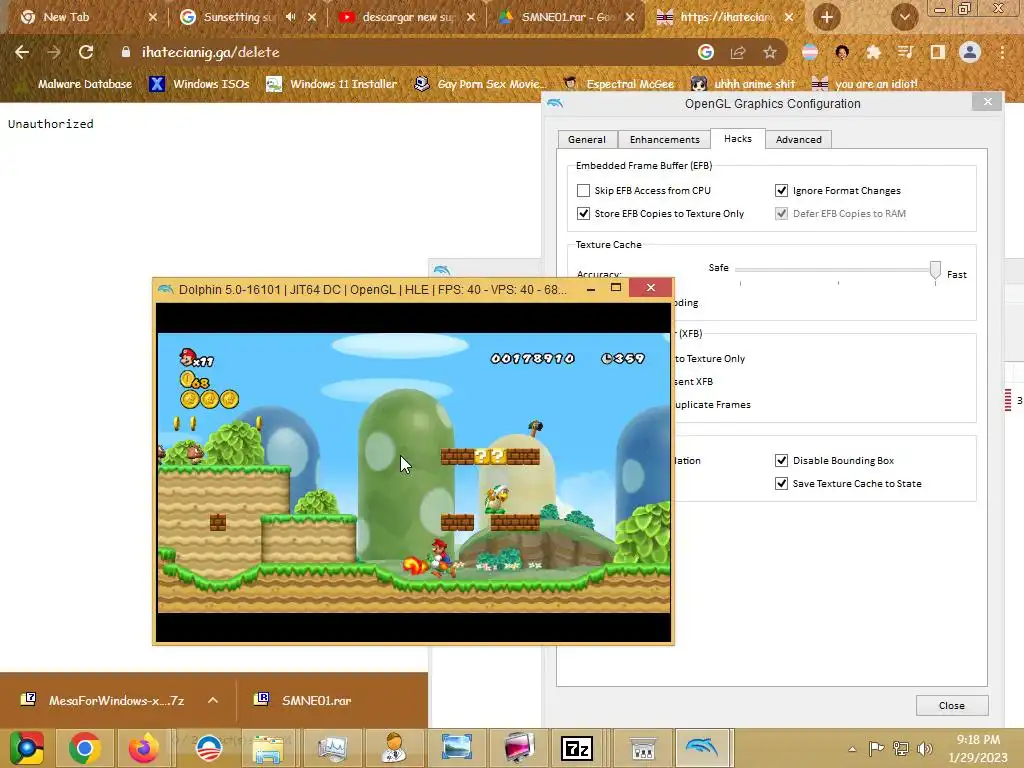Toggle the Defer EFB Copies to RAM checkbox
This screenshot has width=1024, height=768.
click(781, 214)
